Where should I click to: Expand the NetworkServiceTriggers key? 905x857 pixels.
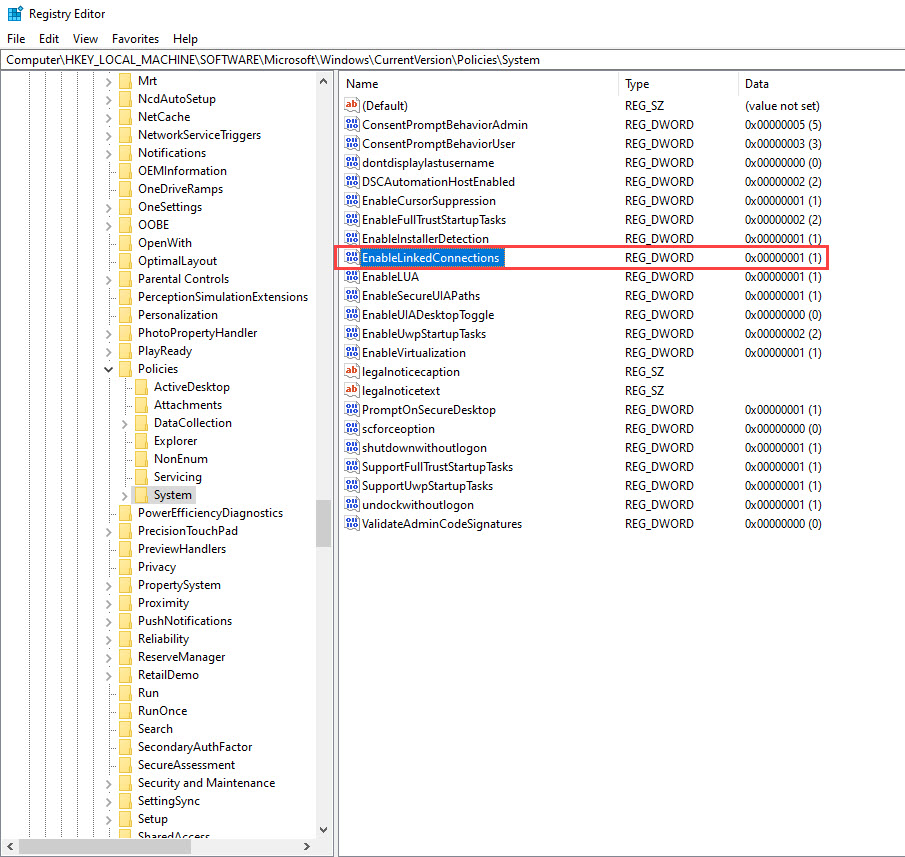click(109, 135)
